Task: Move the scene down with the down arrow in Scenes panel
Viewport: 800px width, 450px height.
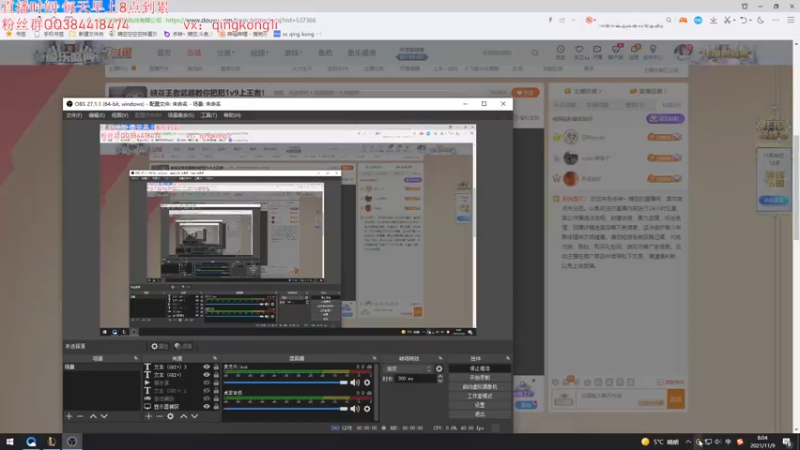Action: [x=104, y=416]
